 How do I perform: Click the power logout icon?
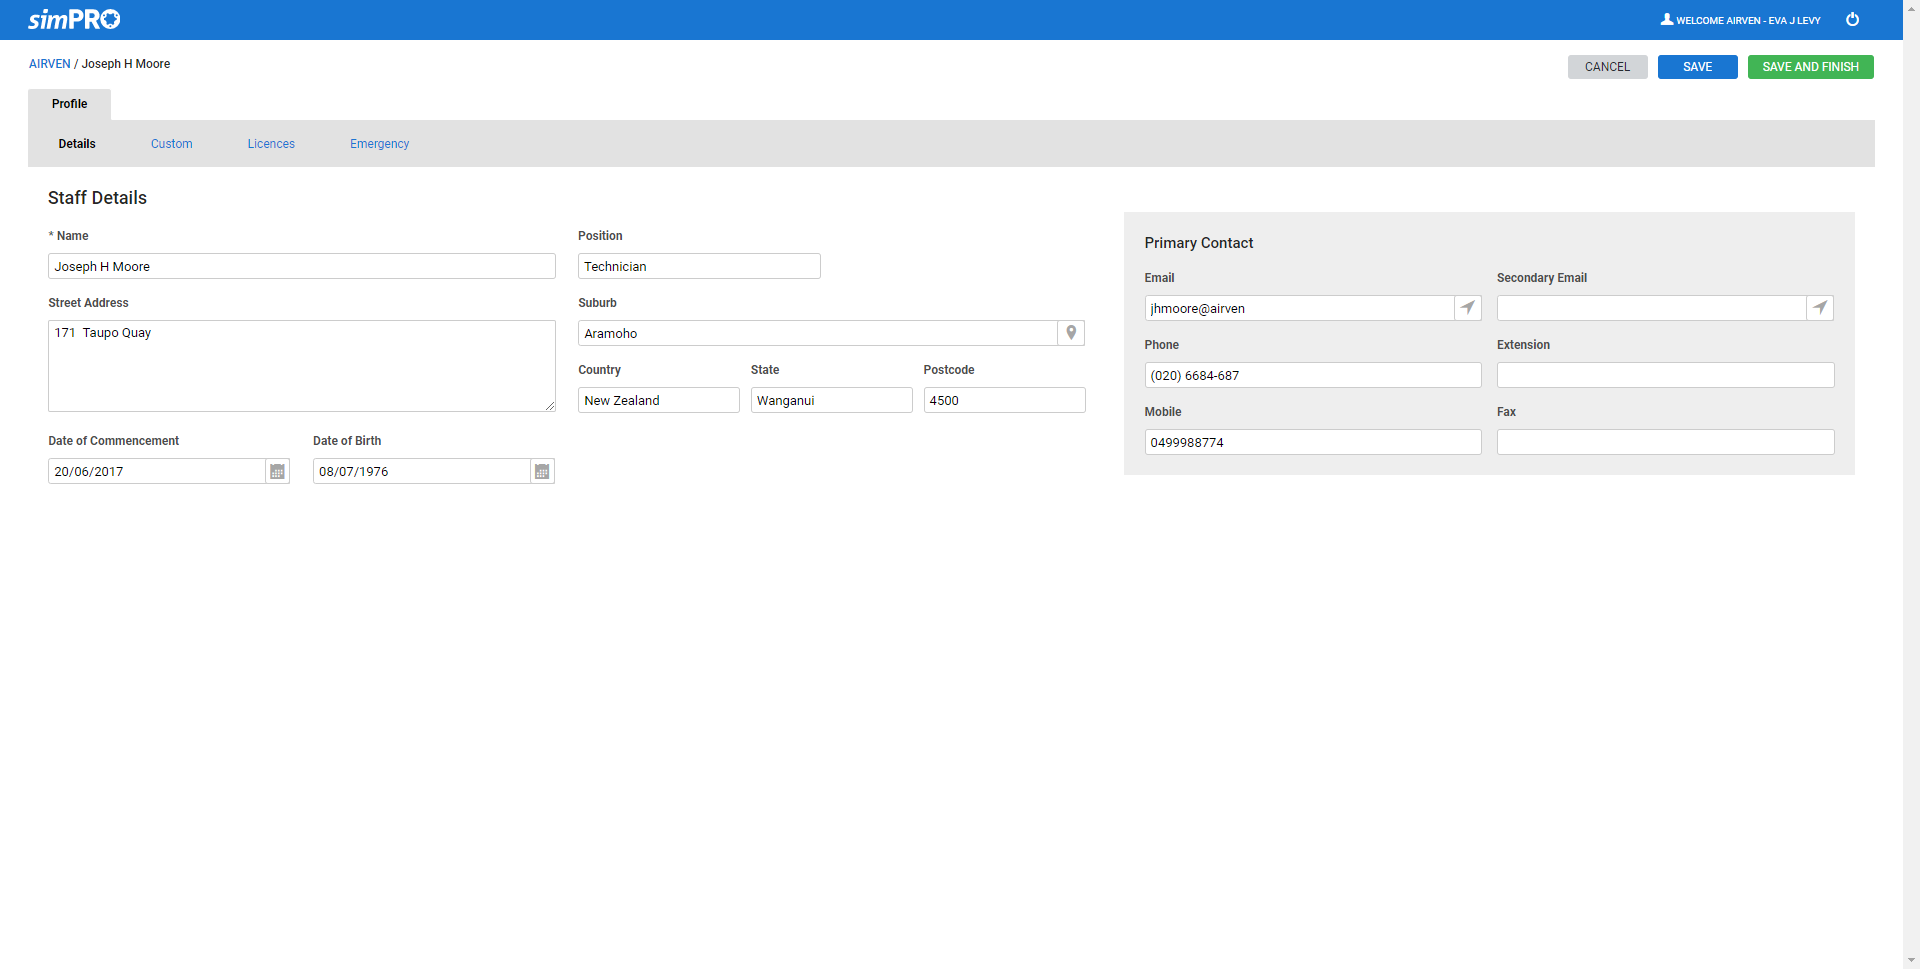tap(1852, 19)
